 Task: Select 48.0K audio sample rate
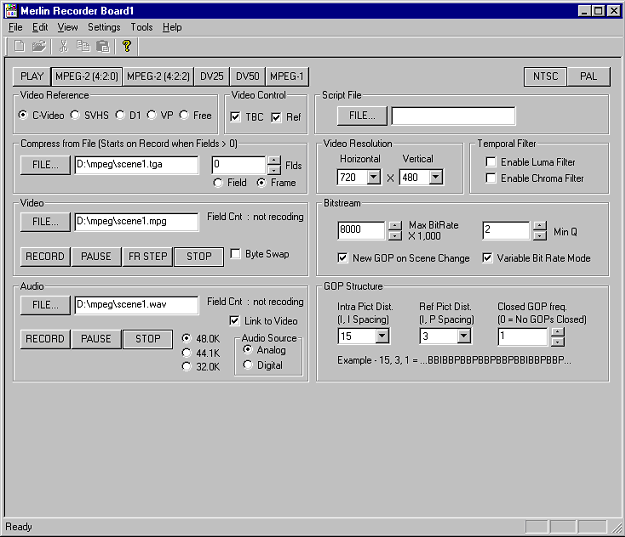pyautogui.click(x=201, y=338)
